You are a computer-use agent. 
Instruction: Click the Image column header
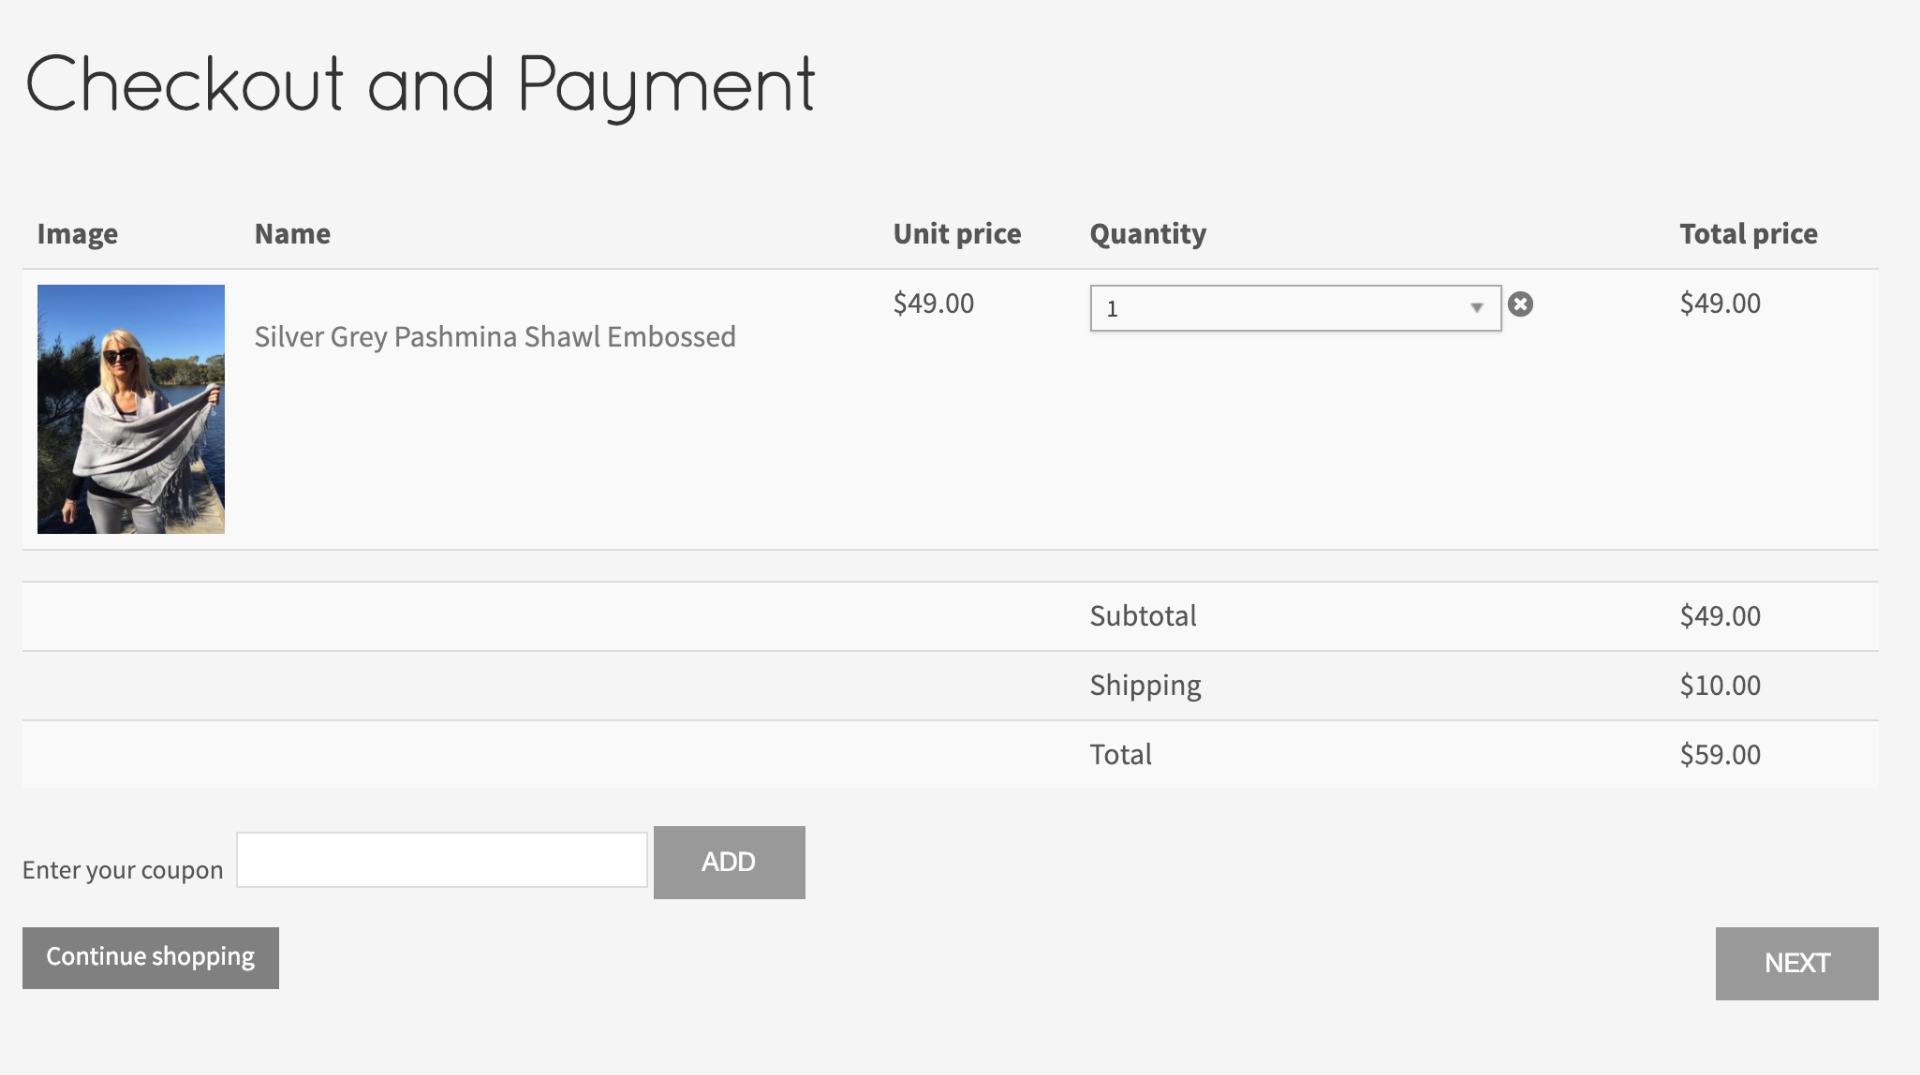tap(77, 234)
